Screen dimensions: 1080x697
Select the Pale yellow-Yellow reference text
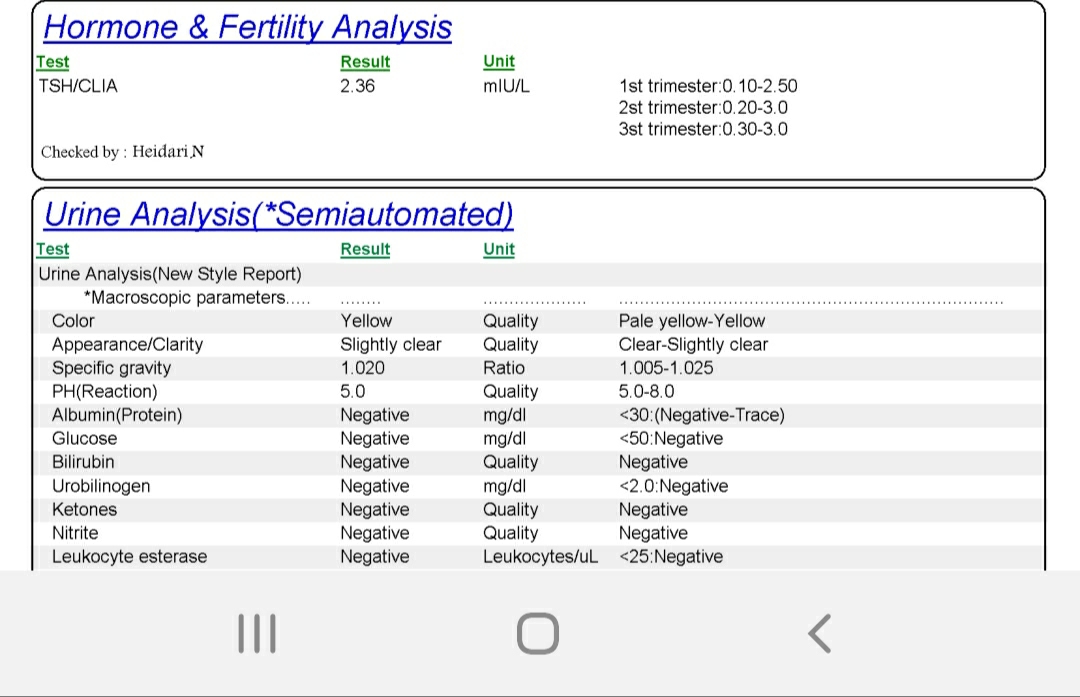point(692,321)
